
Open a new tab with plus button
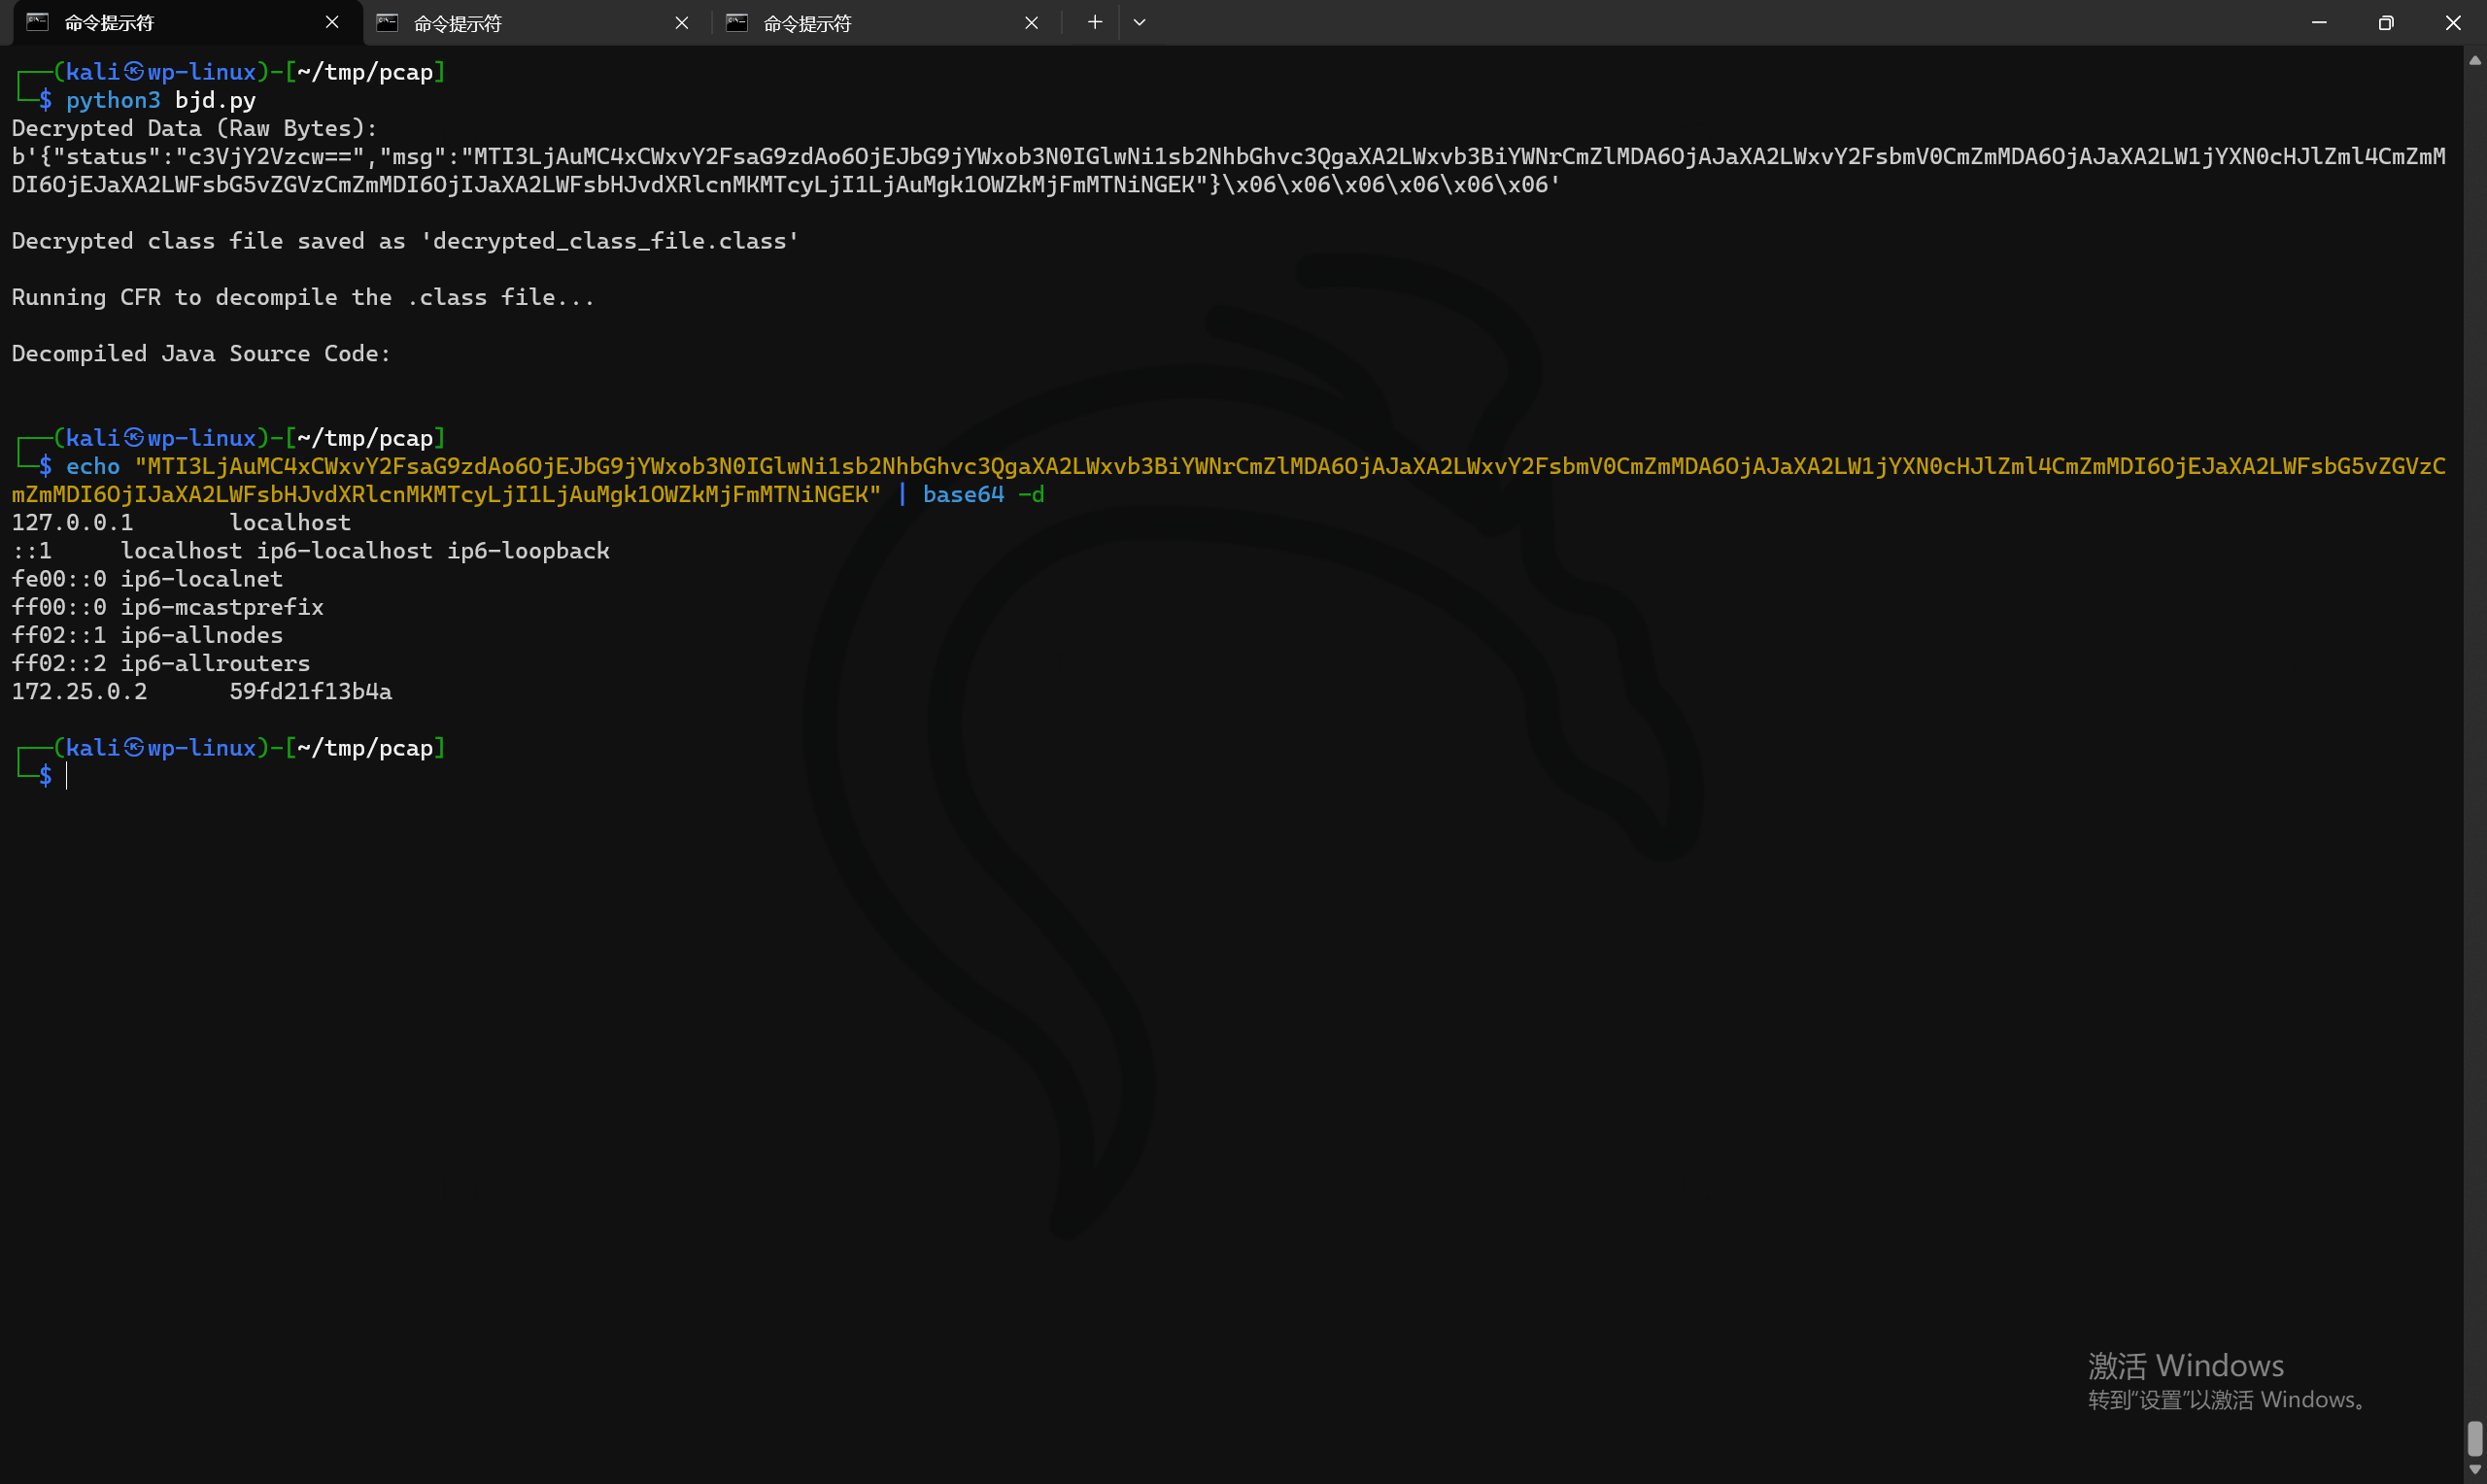(x=1095, y=22)
